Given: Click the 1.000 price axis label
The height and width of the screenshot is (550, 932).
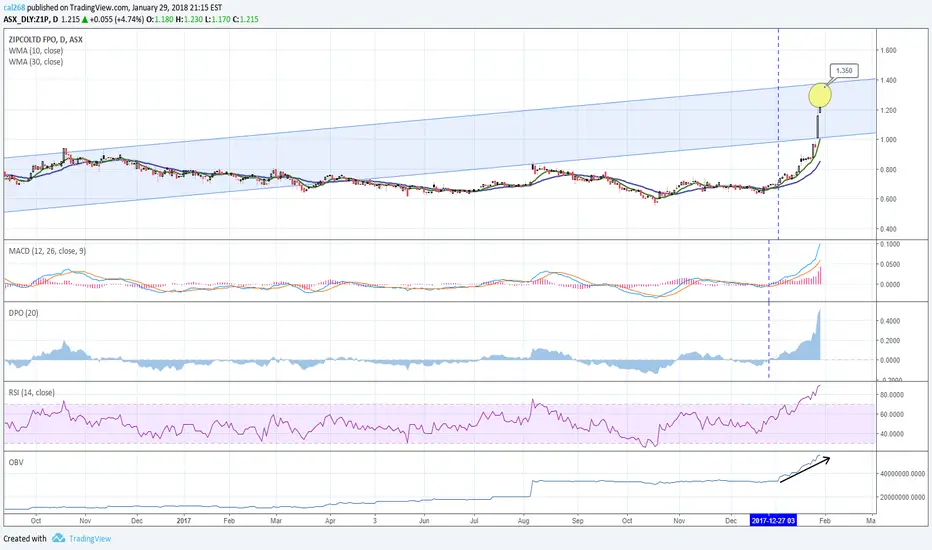Looking at the screenshot, I should pos(888,140).
